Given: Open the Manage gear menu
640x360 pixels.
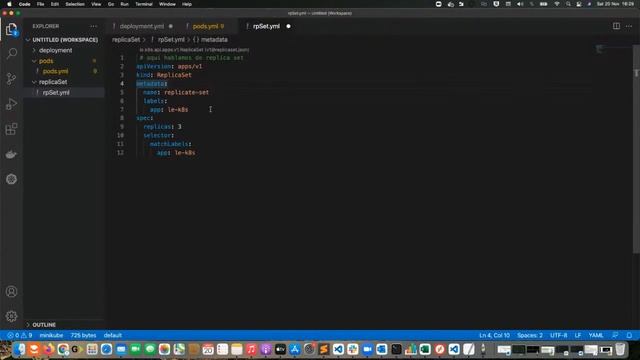Looking at the screenshot, I should [11, 316].
